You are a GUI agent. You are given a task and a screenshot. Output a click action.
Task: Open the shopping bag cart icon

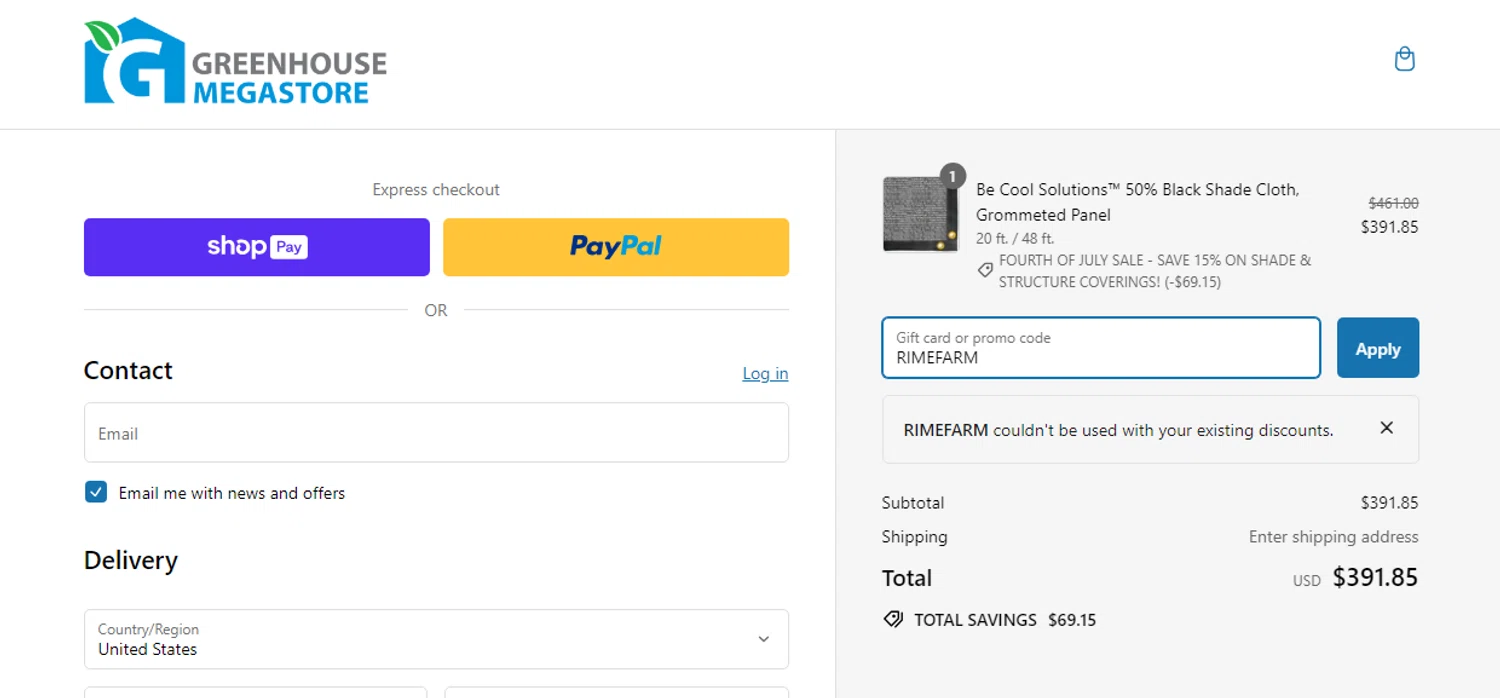pos(1404,60)
